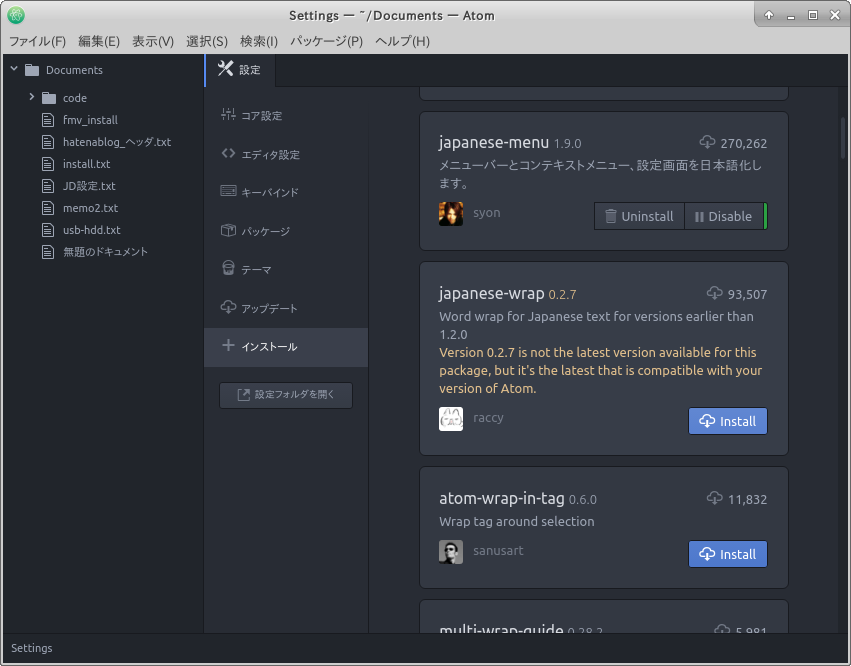851x666 pixels.
Task: Click the install.txt file icon
Action: (48, 164)
